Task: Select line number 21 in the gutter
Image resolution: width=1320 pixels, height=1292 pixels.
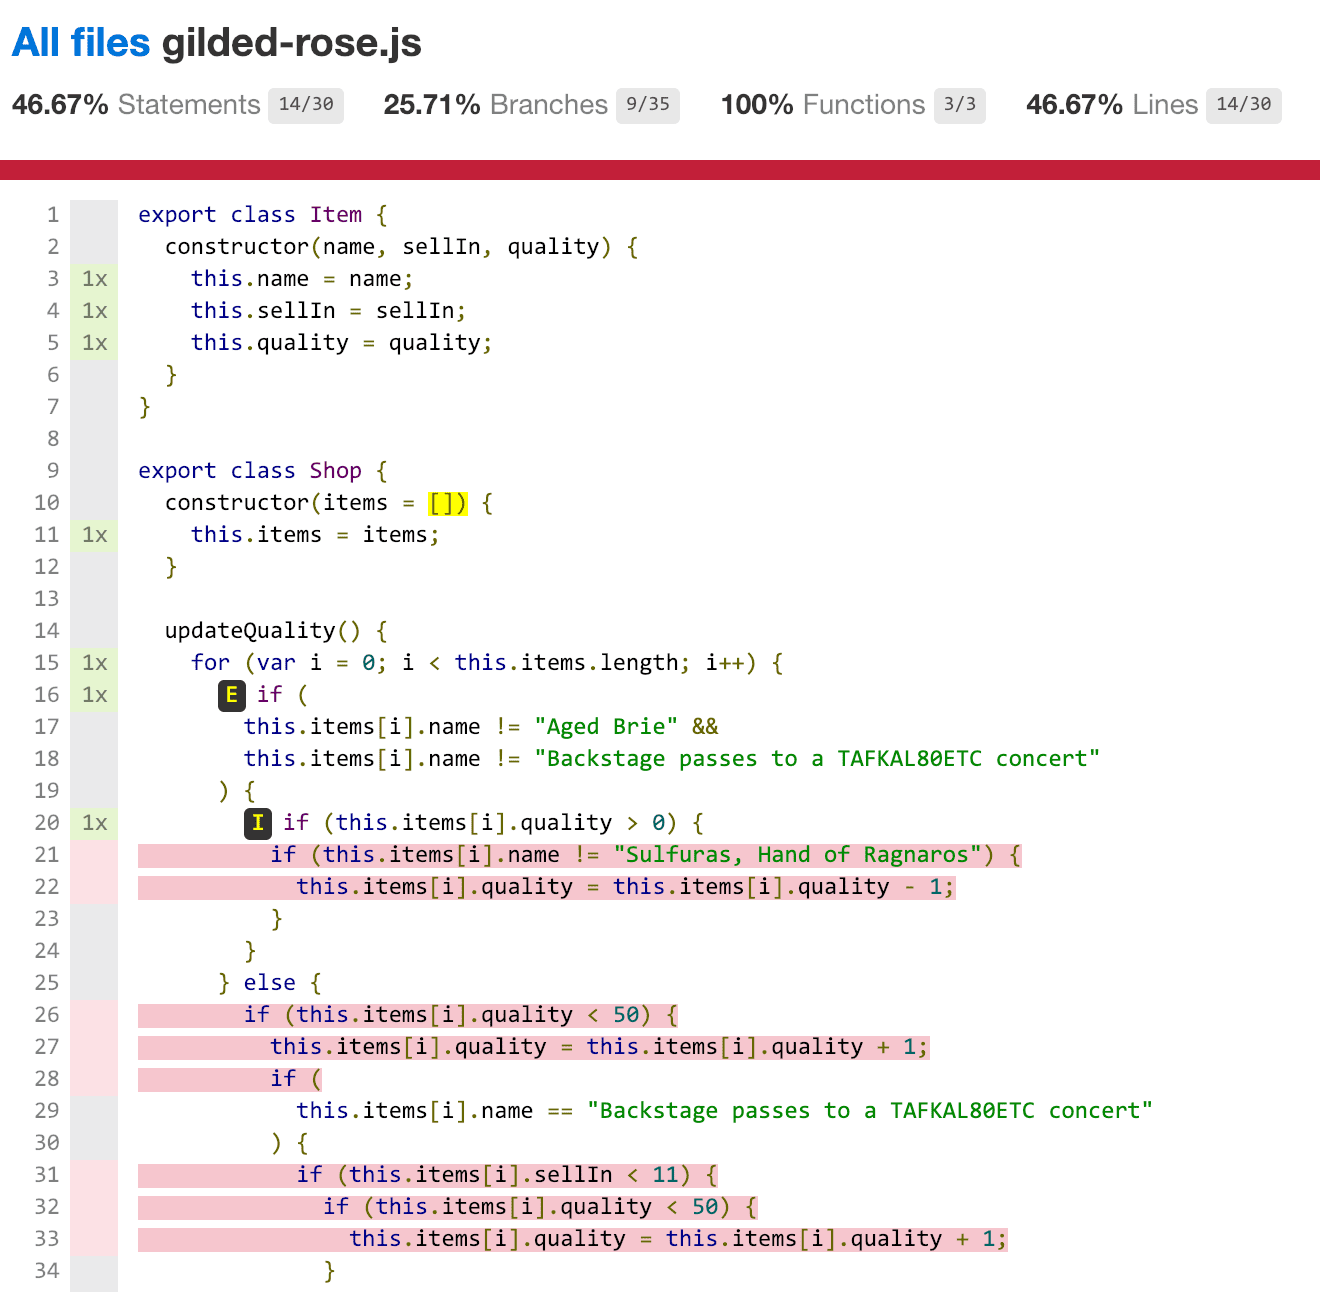Action: 46,855
